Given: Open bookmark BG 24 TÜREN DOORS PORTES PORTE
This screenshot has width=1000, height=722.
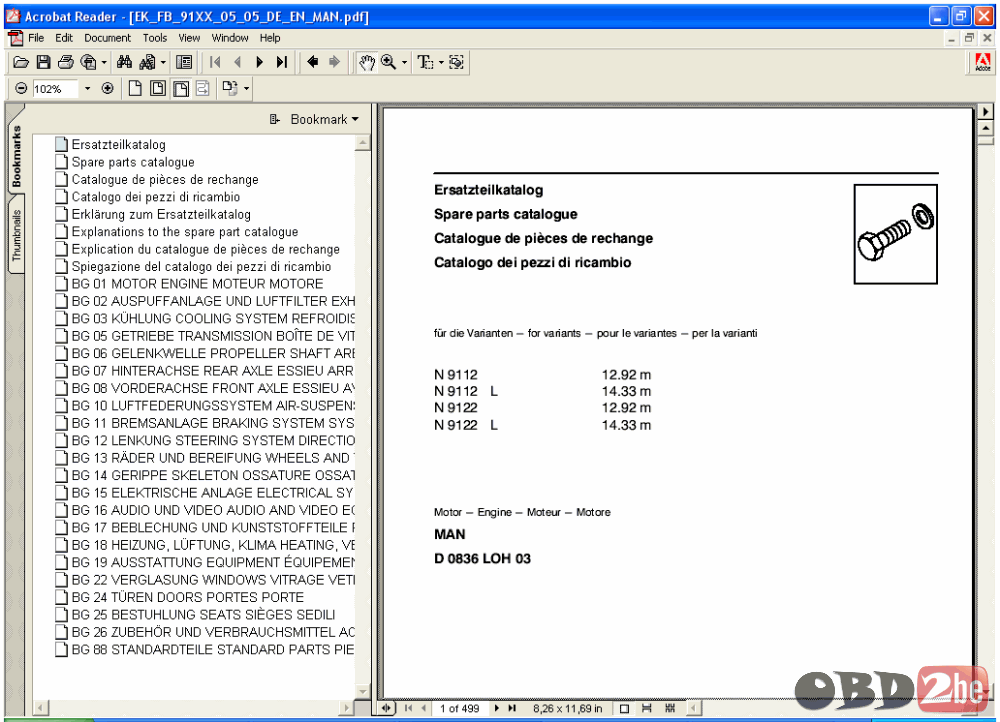Looking at the screenshot, I should (188, 598).
